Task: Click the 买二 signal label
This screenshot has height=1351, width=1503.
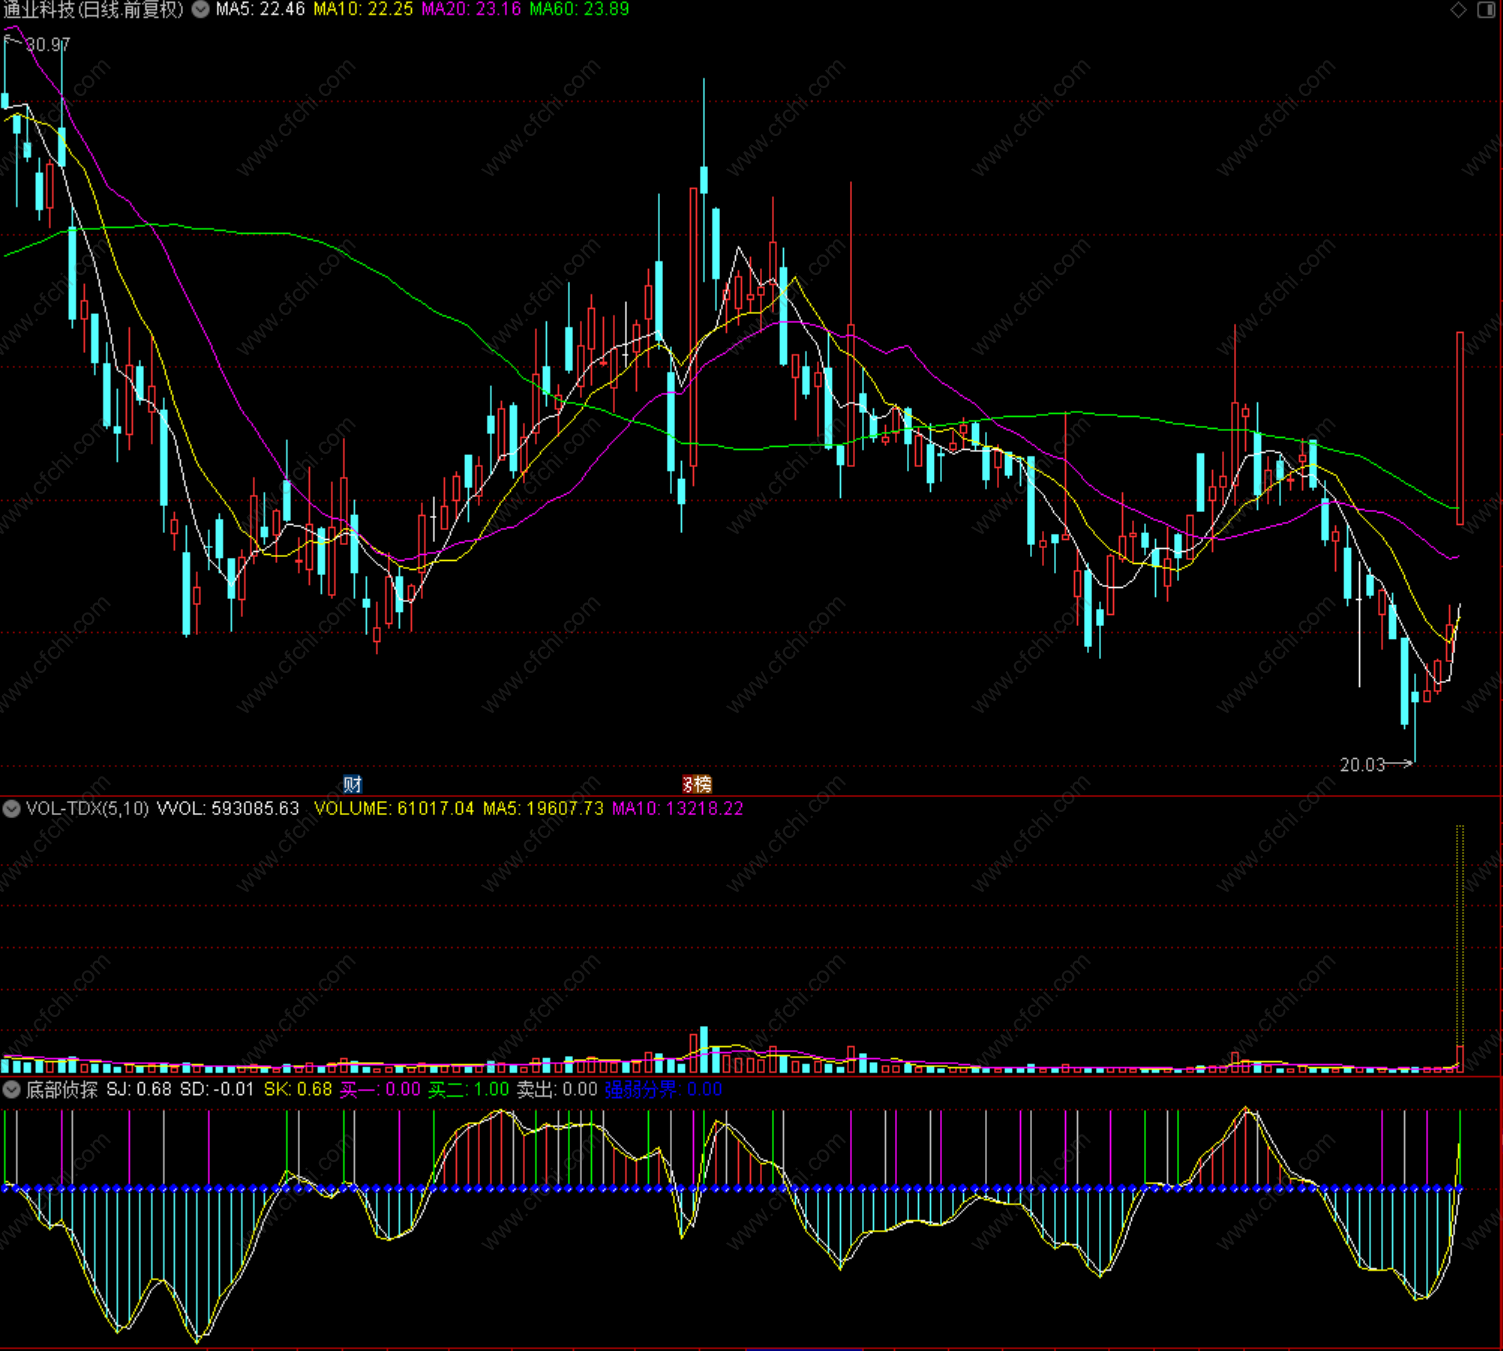Action: [x=468, y=1090]
